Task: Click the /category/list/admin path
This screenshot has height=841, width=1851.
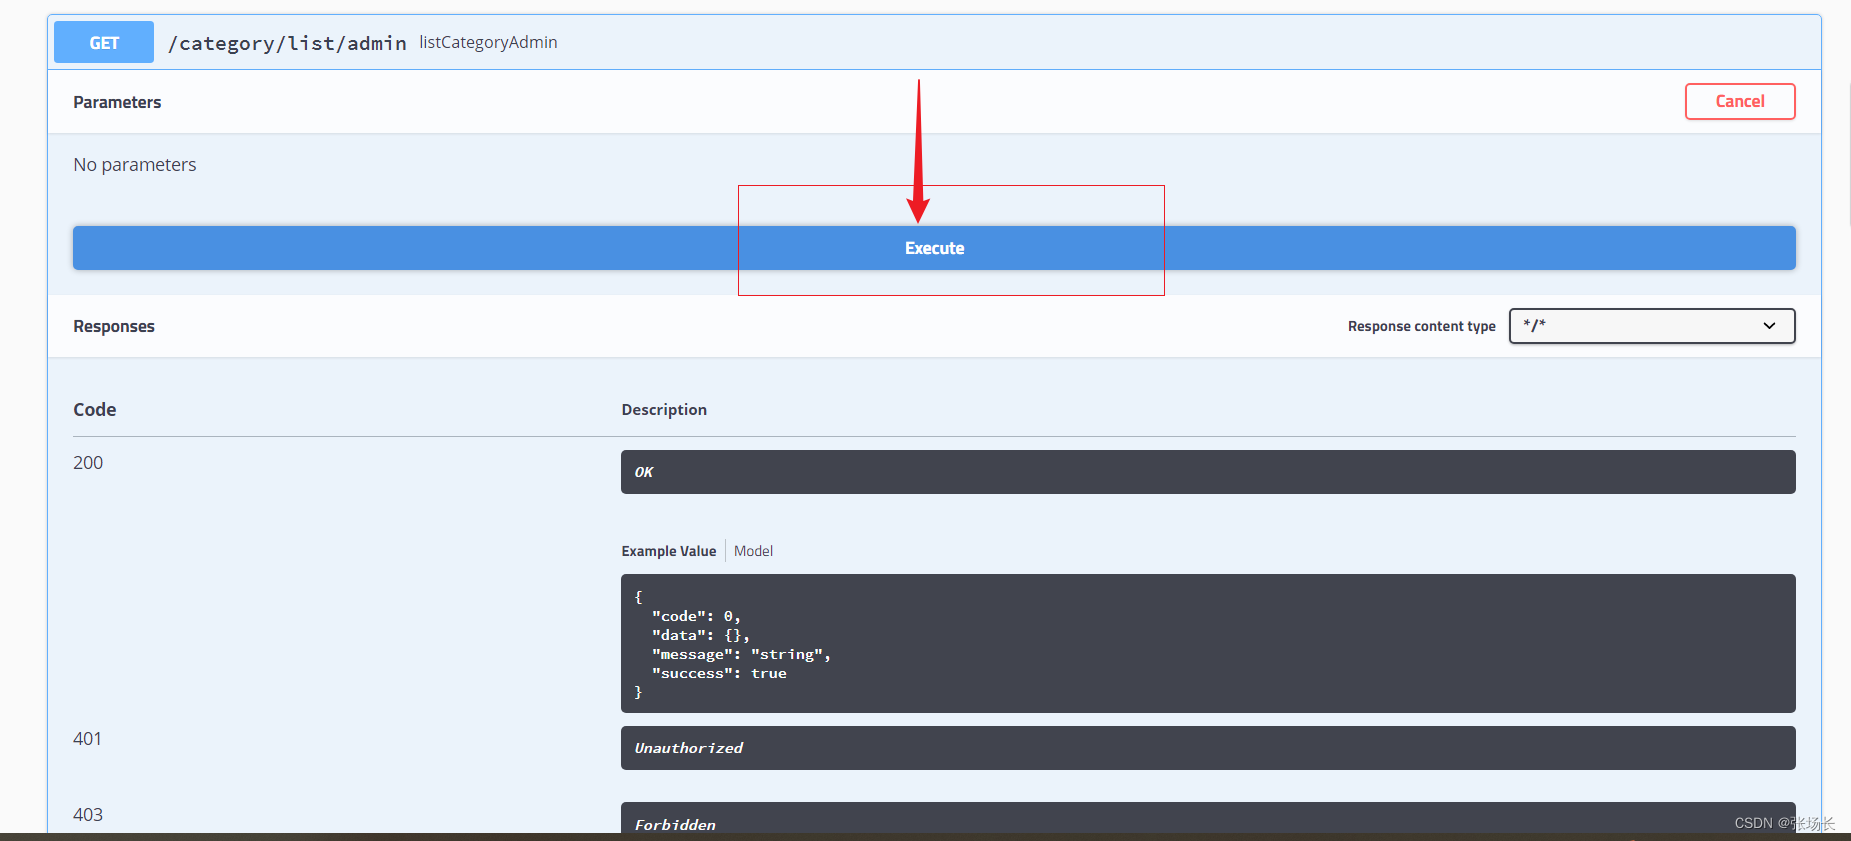Action: tap(287, 43)
